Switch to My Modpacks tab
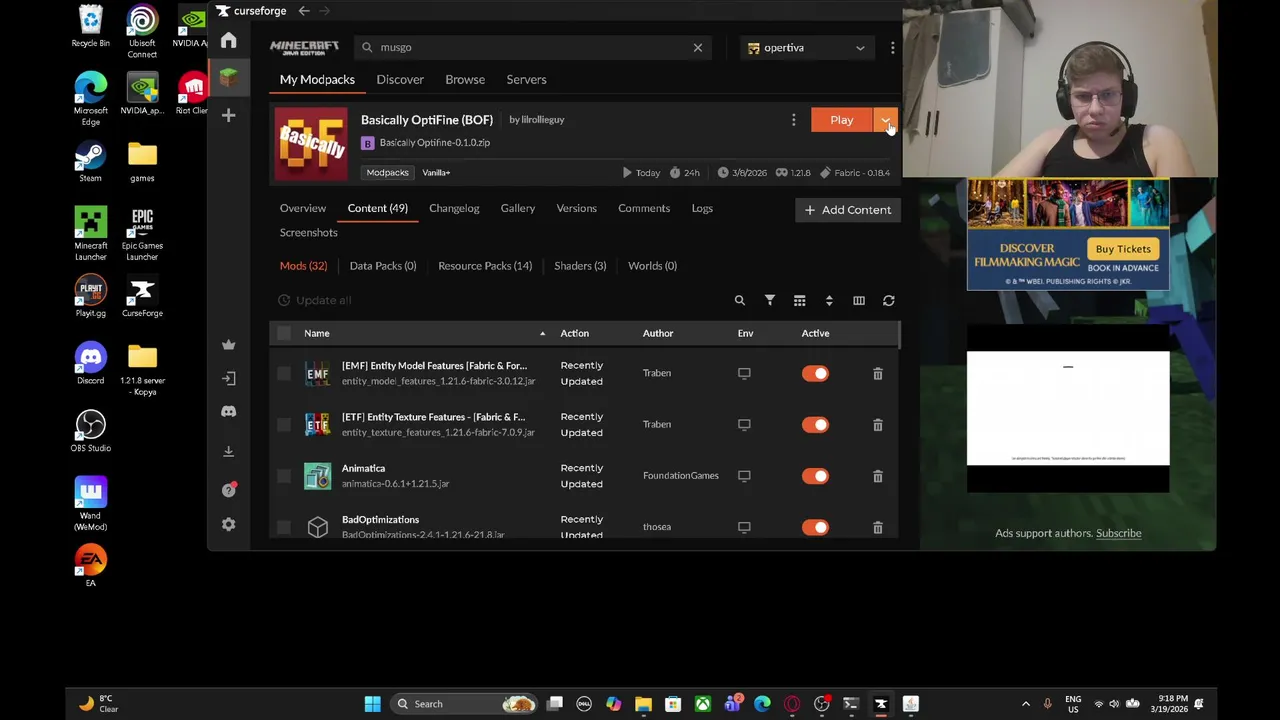 tap(317, 80)
